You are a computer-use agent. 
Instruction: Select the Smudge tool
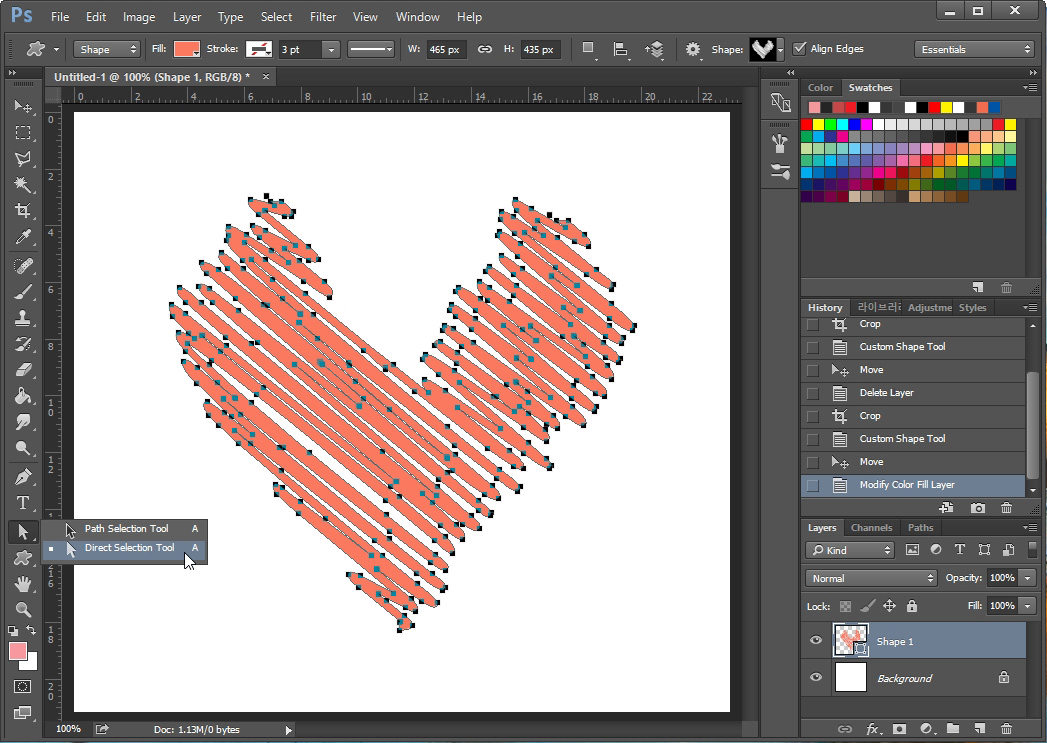(x=23, y=422)
